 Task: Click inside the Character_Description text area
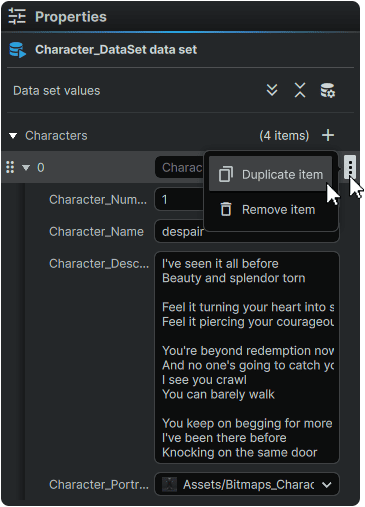(247, 358)
